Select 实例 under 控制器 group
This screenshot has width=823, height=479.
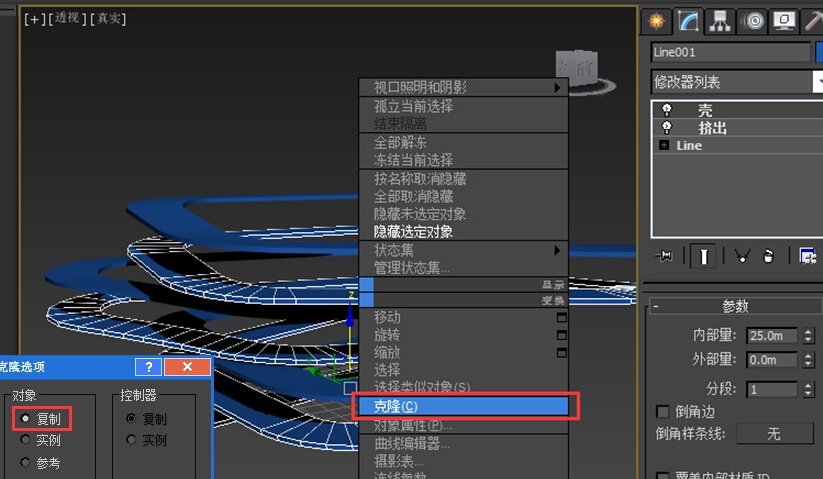131,440
